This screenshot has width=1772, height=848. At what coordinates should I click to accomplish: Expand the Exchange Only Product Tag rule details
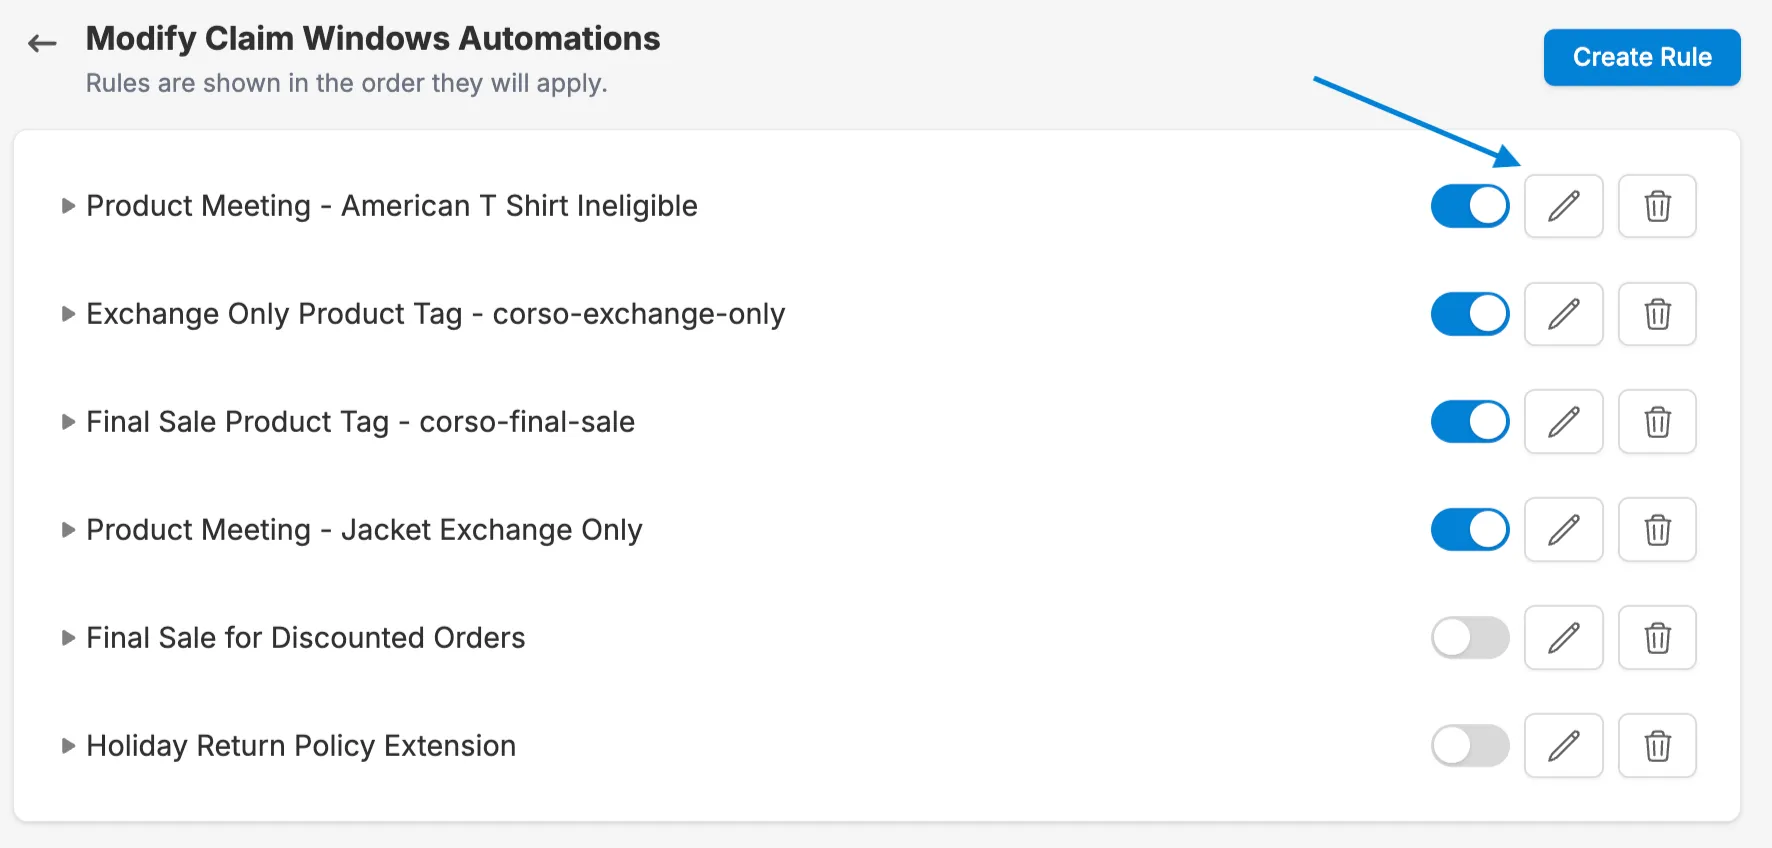coord(68,313)
